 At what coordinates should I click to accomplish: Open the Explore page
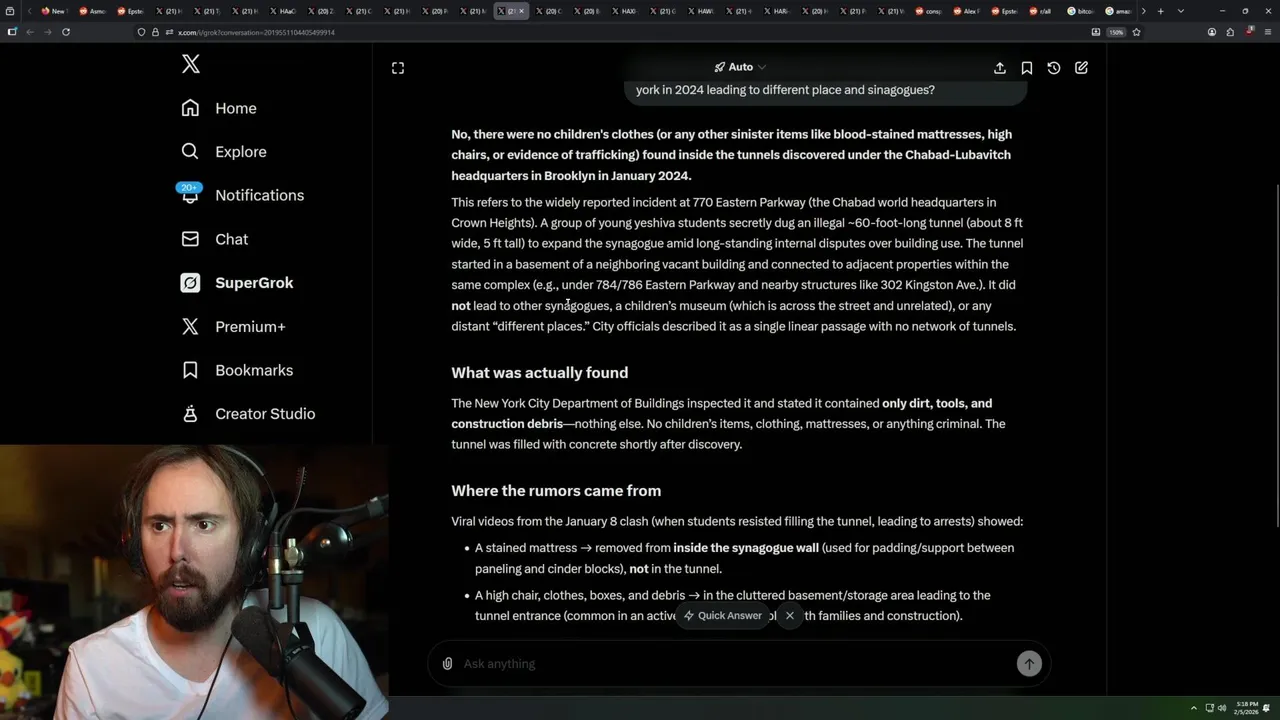point(223,152)
